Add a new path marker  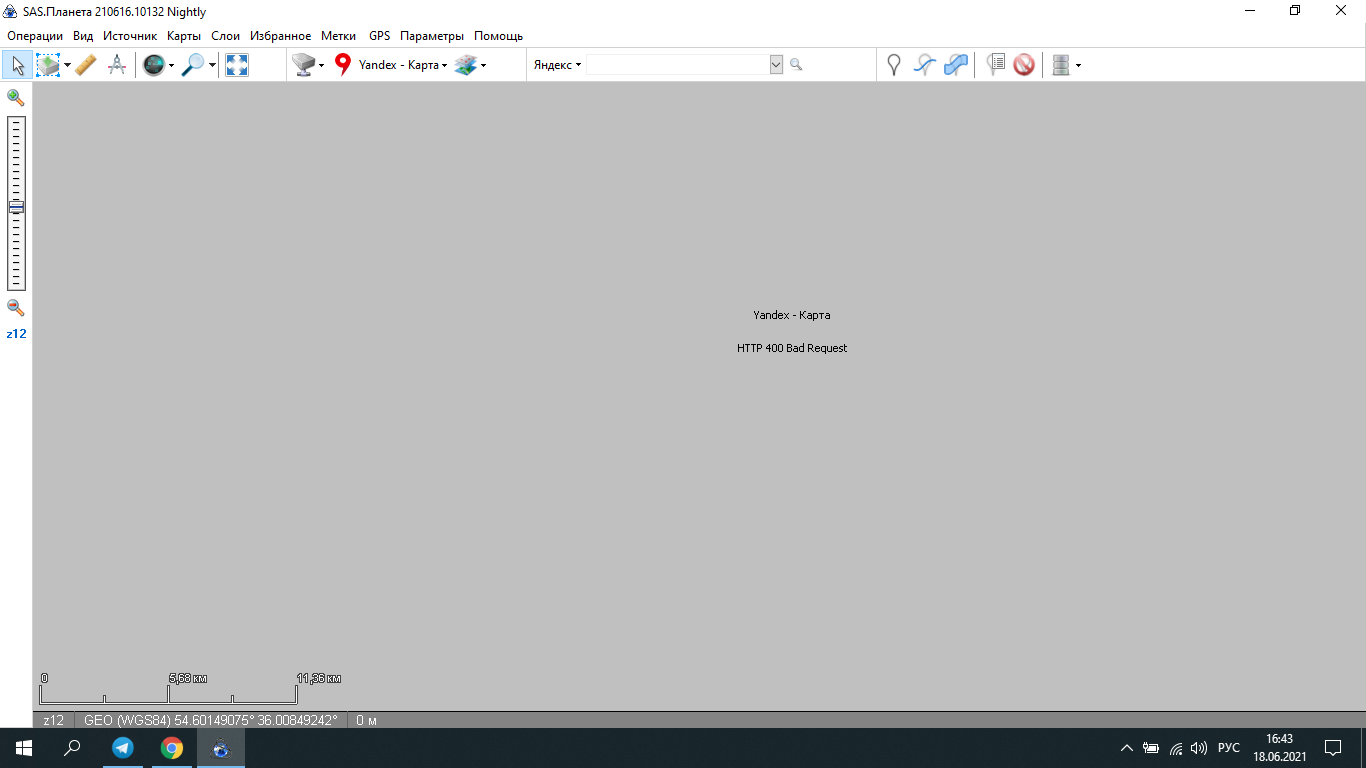pyautogui.click(x=925, y=65)
